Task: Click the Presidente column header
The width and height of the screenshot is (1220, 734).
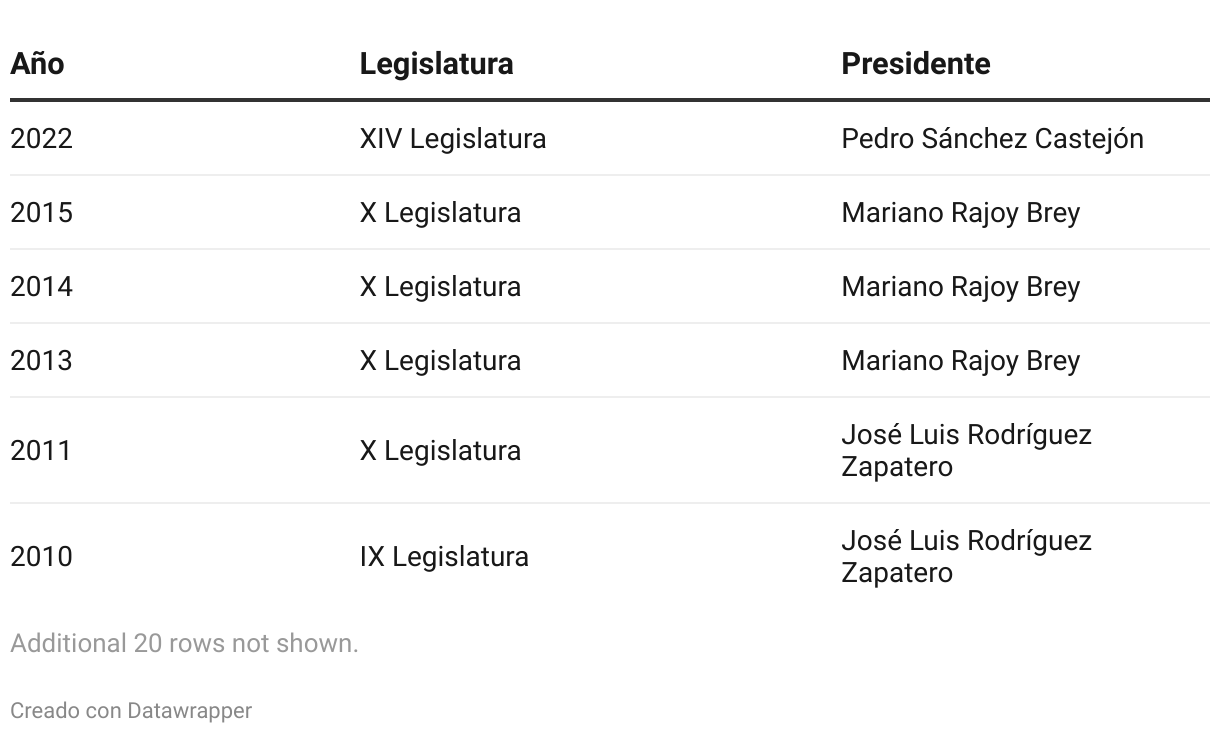Action: click(x=916, y=63)
